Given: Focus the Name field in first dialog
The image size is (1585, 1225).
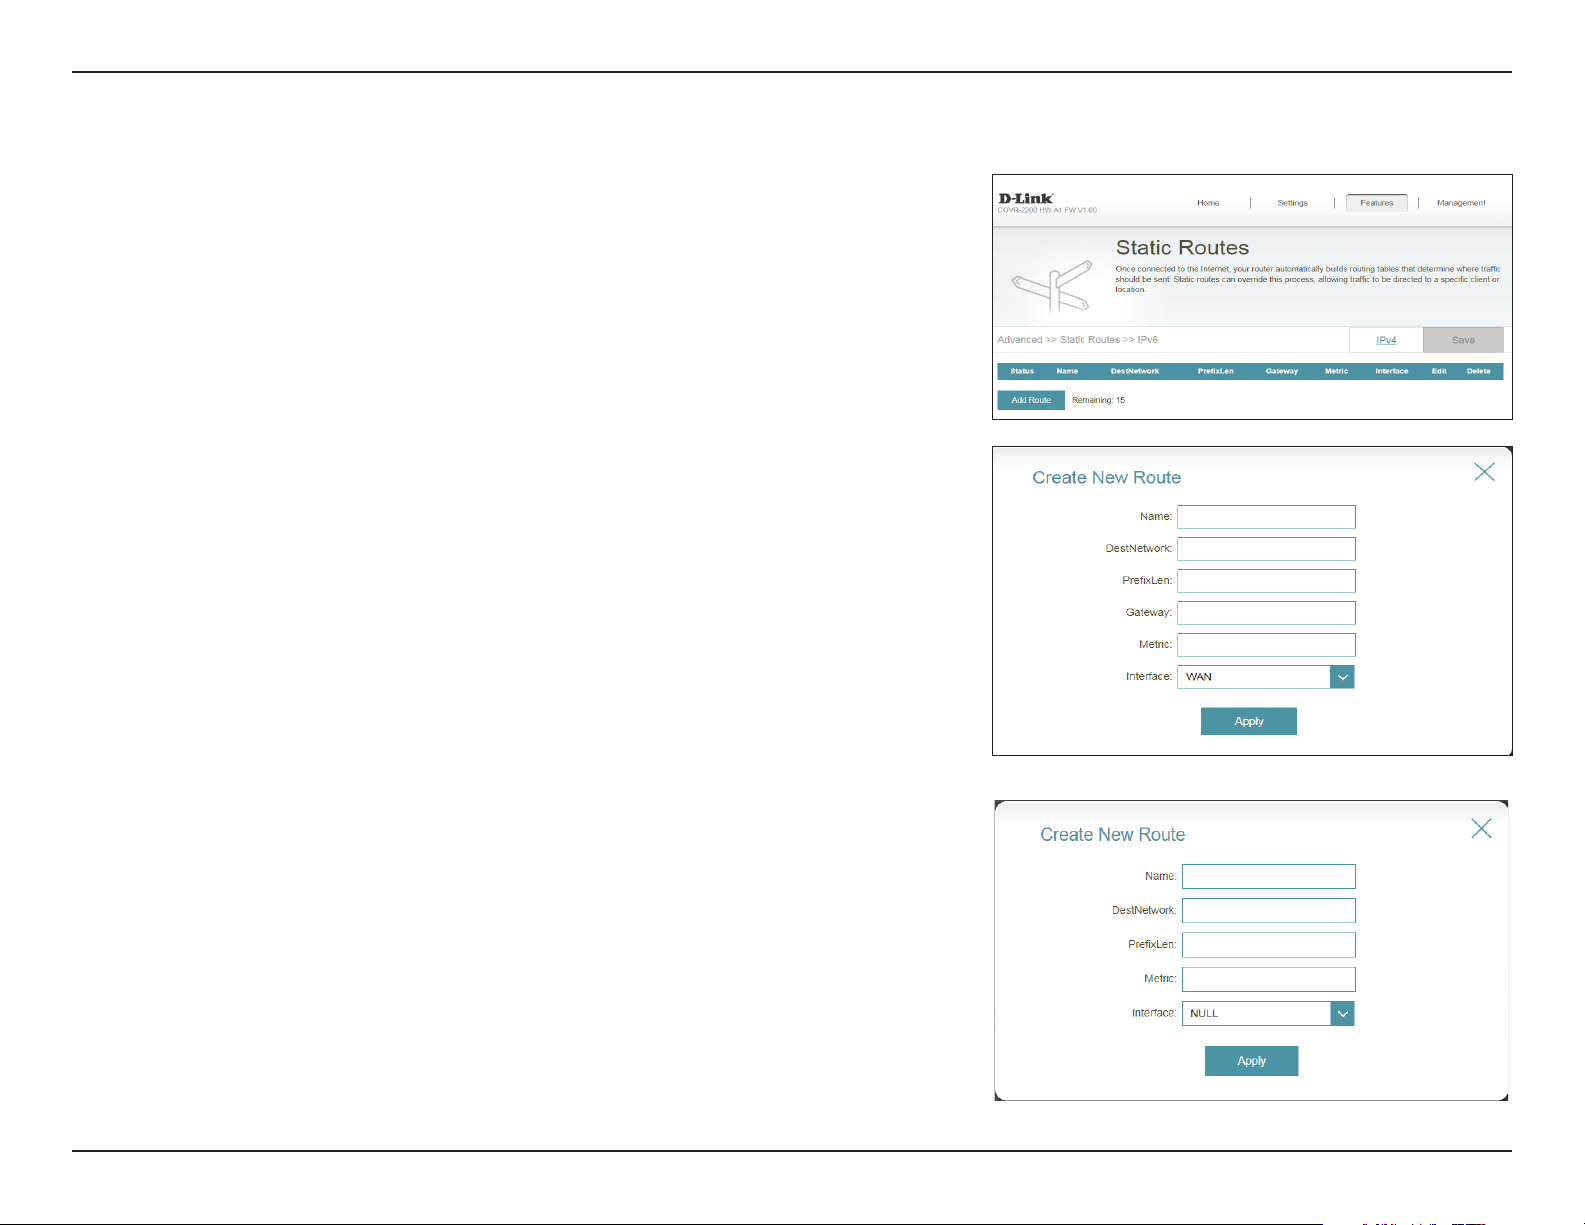Looking at the screenshot, I should pos(1266,517).
